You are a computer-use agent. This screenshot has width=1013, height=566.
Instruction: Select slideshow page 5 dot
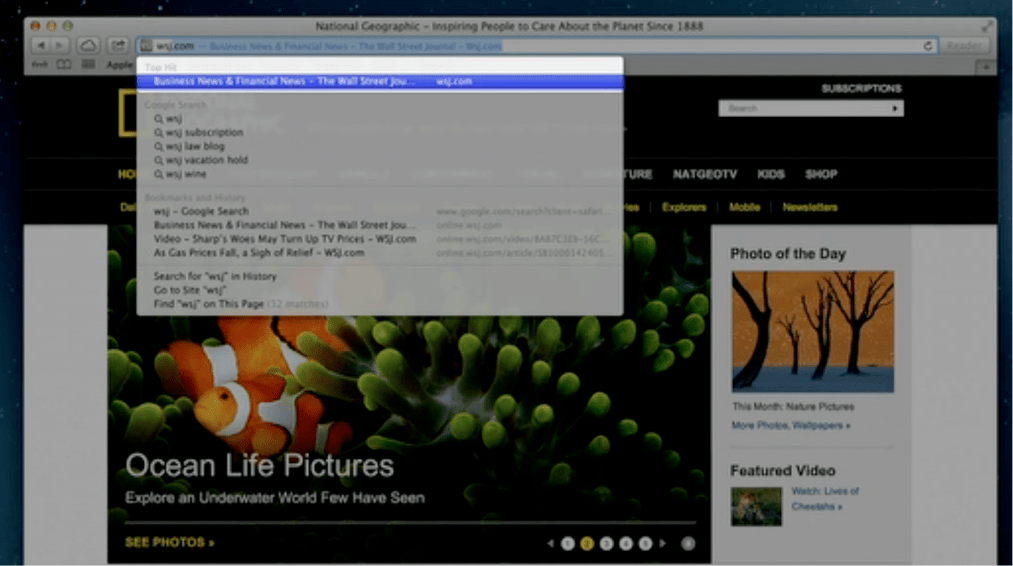(645, 544)
